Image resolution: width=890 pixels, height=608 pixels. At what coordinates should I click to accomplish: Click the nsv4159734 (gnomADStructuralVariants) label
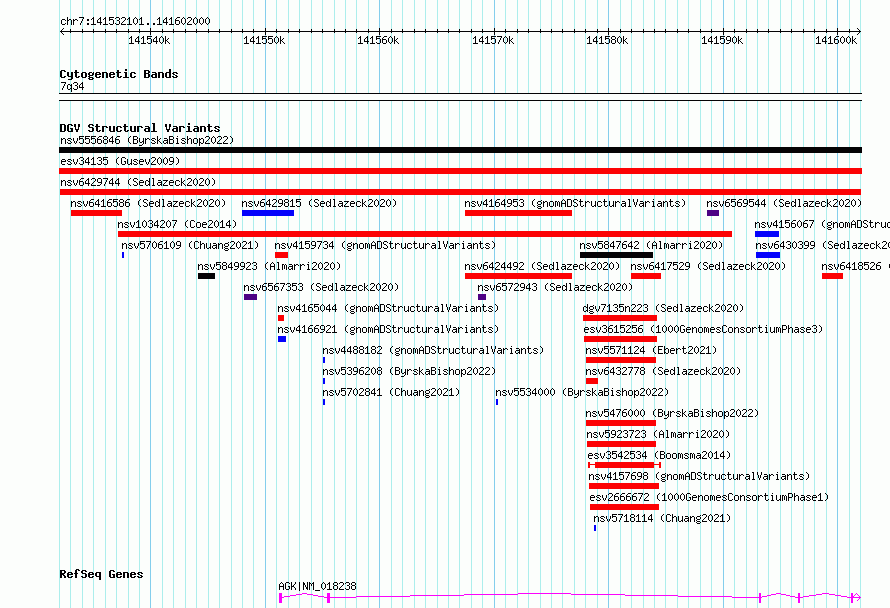pyautogui.click(x=385, y=245)
